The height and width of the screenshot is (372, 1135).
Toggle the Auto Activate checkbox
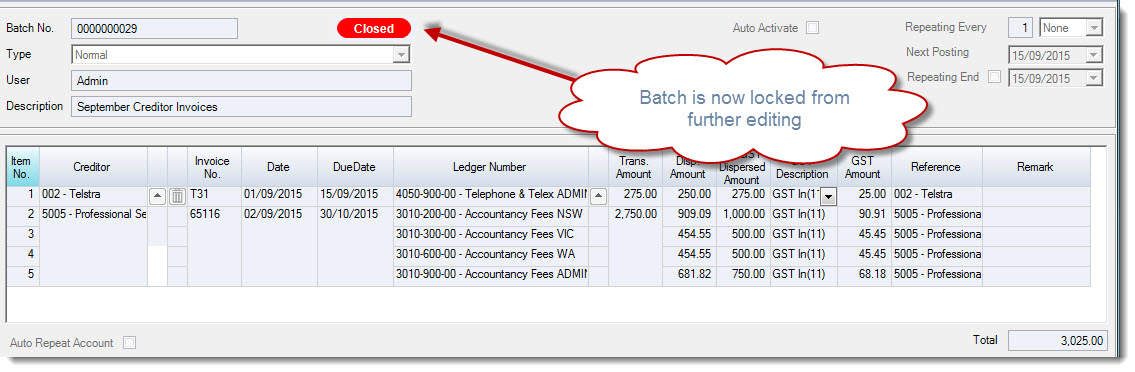coord(813,28)
